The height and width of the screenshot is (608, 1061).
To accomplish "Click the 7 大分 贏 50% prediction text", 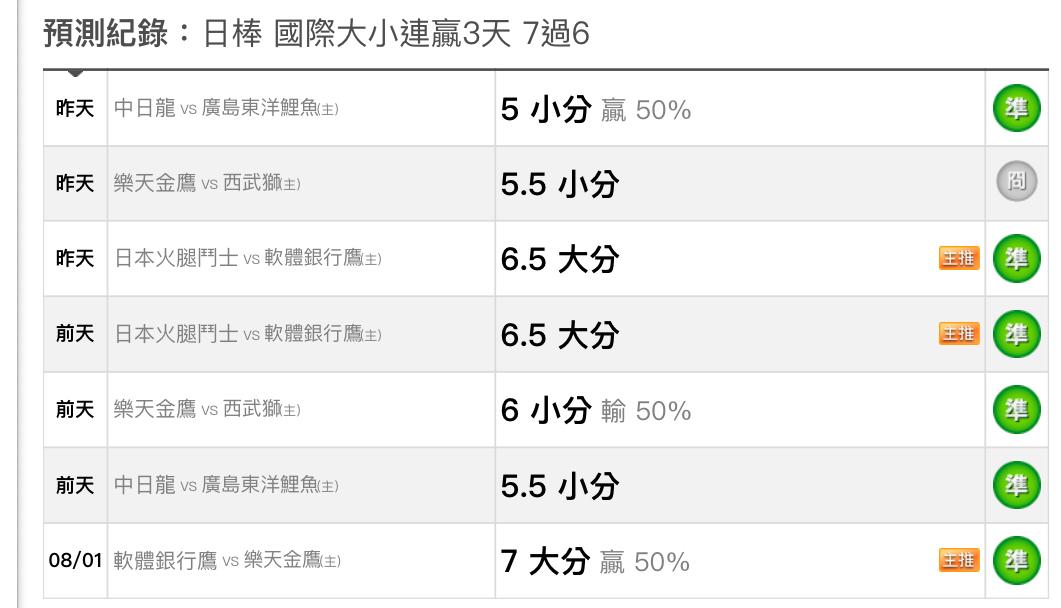I will (595, 561).
